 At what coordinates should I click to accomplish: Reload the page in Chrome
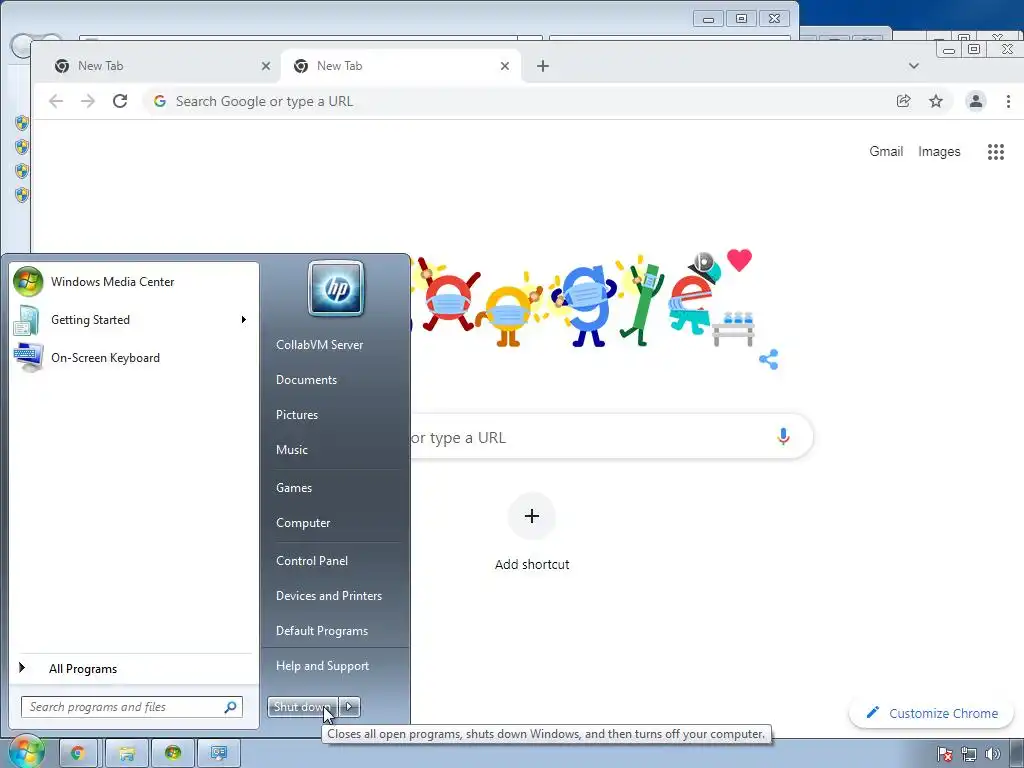(x=120, y=101)
